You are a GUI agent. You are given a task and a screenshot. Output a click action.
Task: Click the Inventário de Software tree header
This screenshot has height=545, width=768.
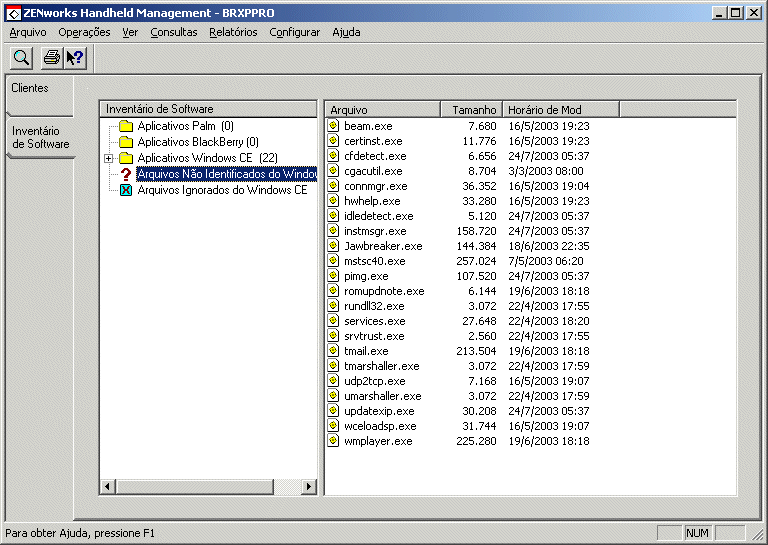(x=208, y=109)
